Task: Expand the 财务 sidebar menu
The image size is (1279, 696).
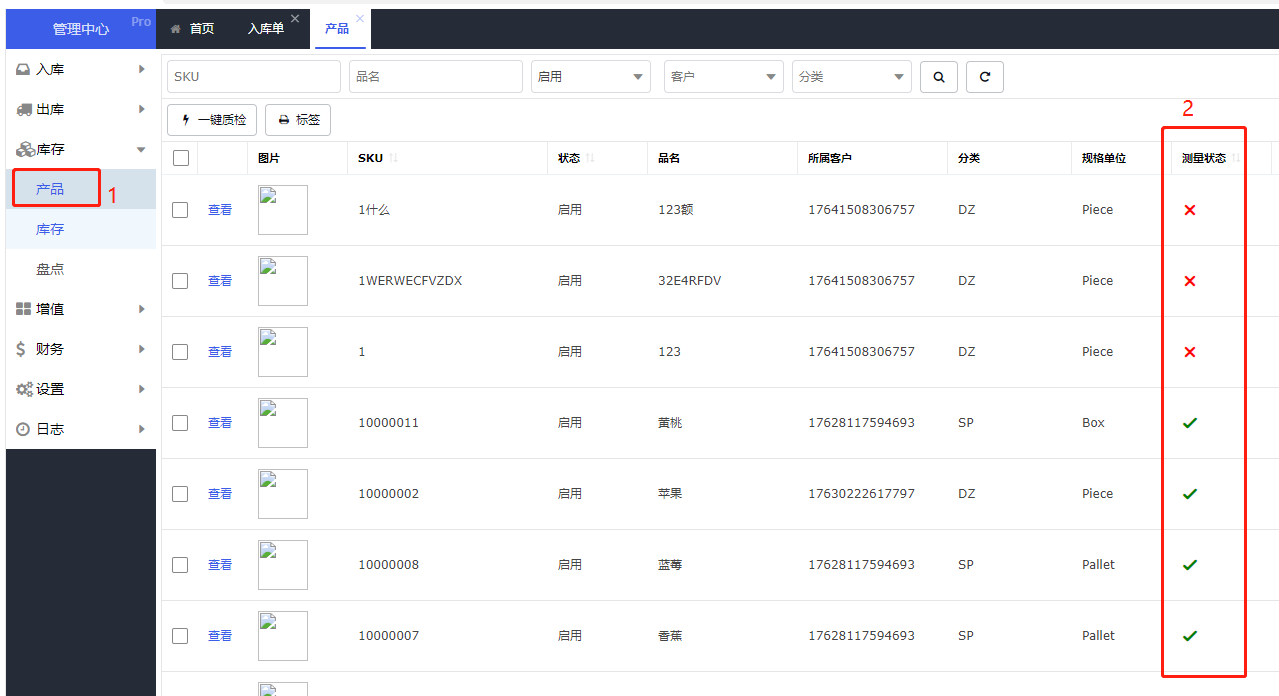Action: (81, 349)
